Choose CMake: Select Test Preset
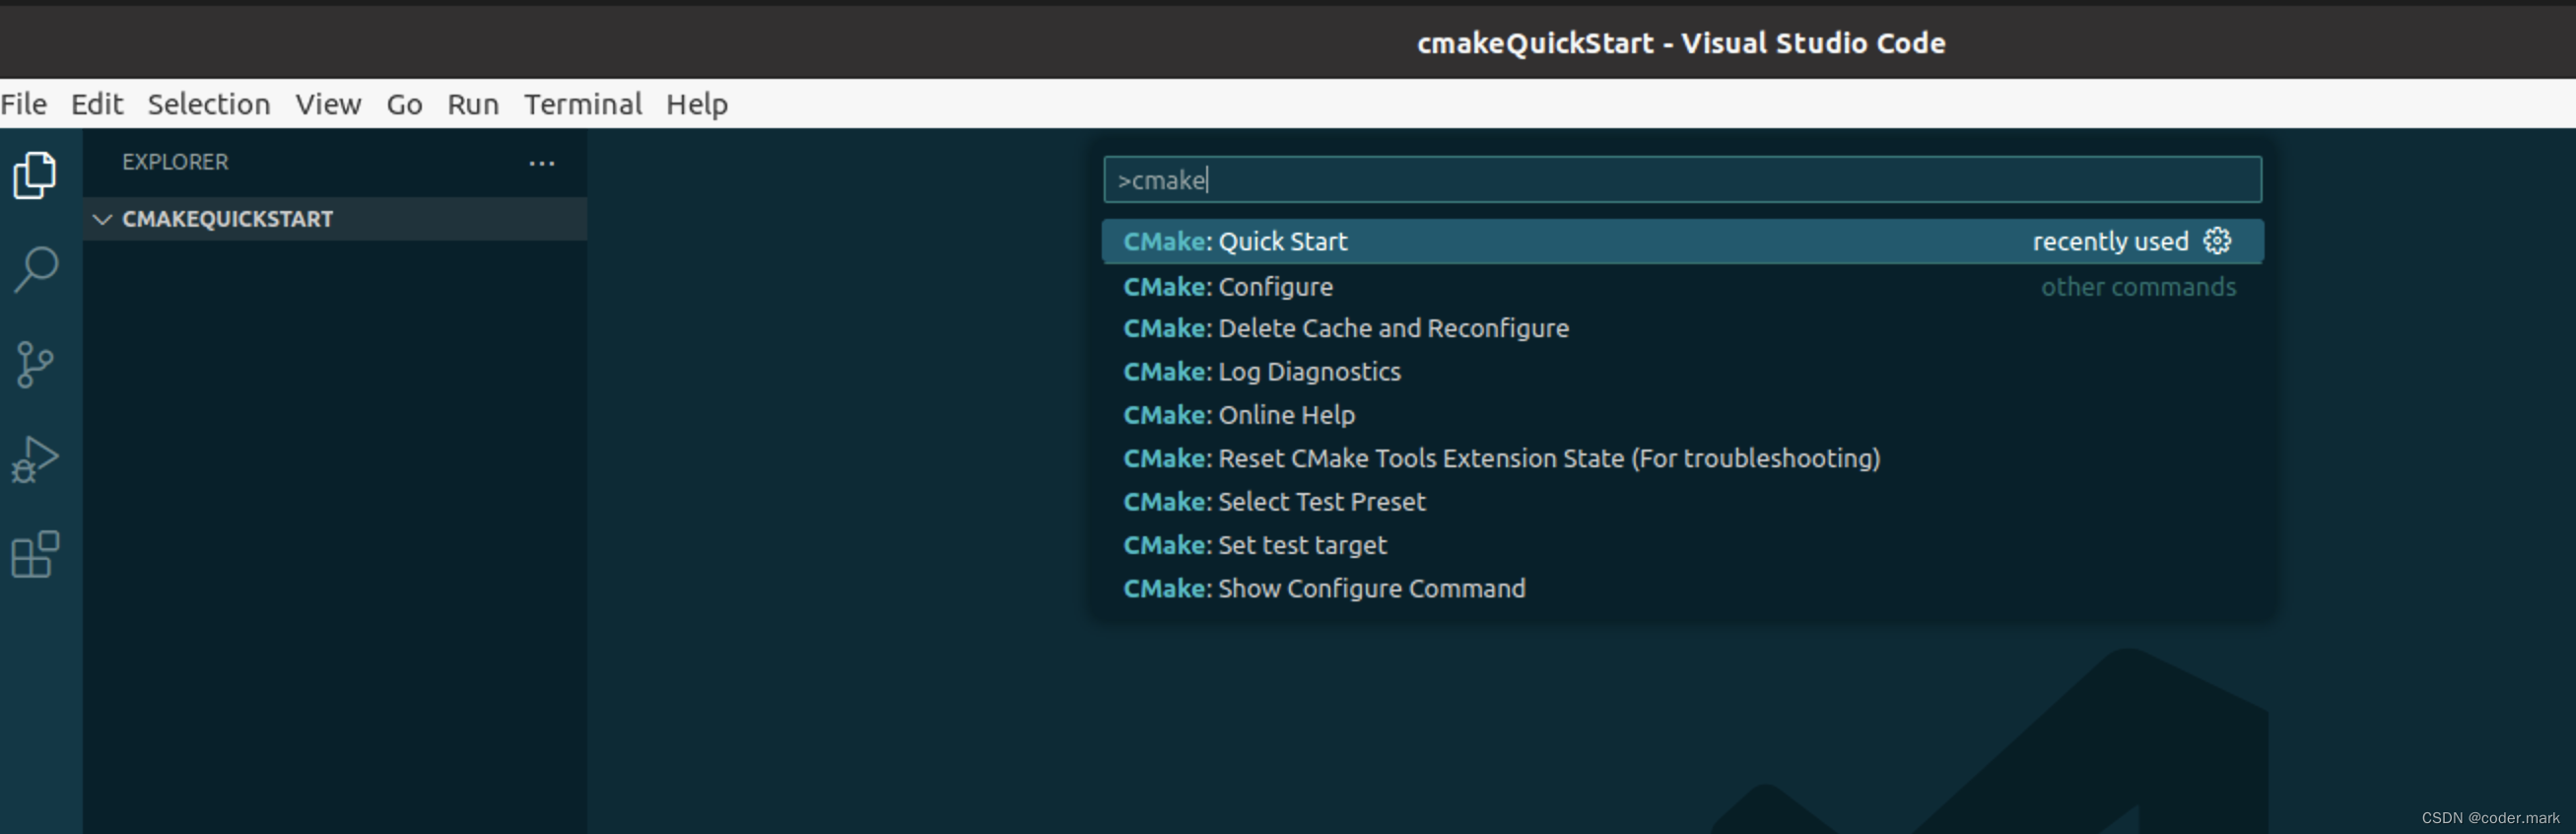Screen dimensions: 2576x834 pyautogui.click(x=1682, y=502)
